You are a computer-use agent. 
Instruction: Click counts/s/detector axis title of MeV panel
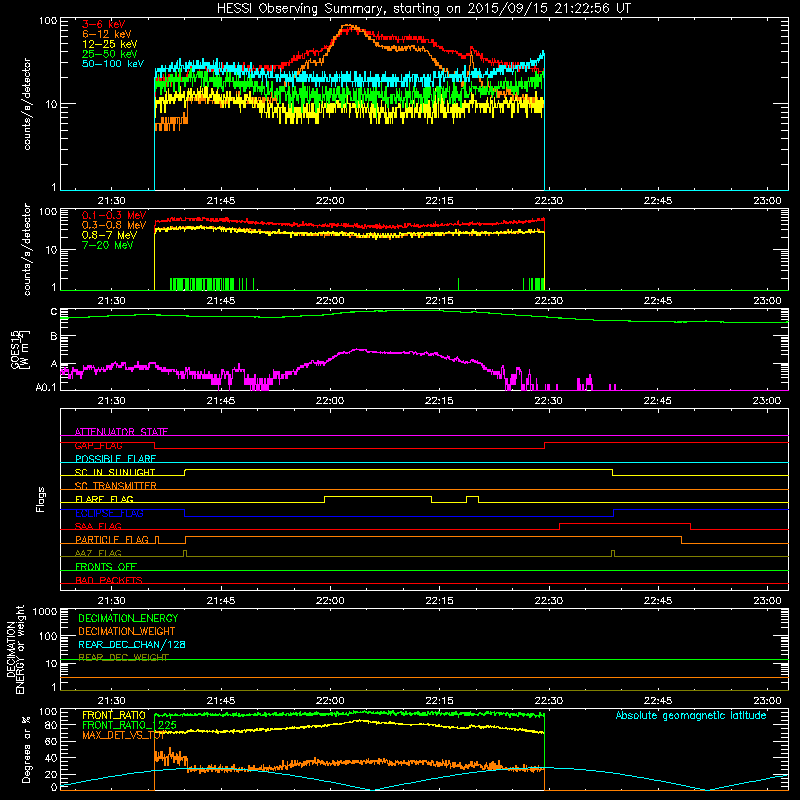click(27, 250)
